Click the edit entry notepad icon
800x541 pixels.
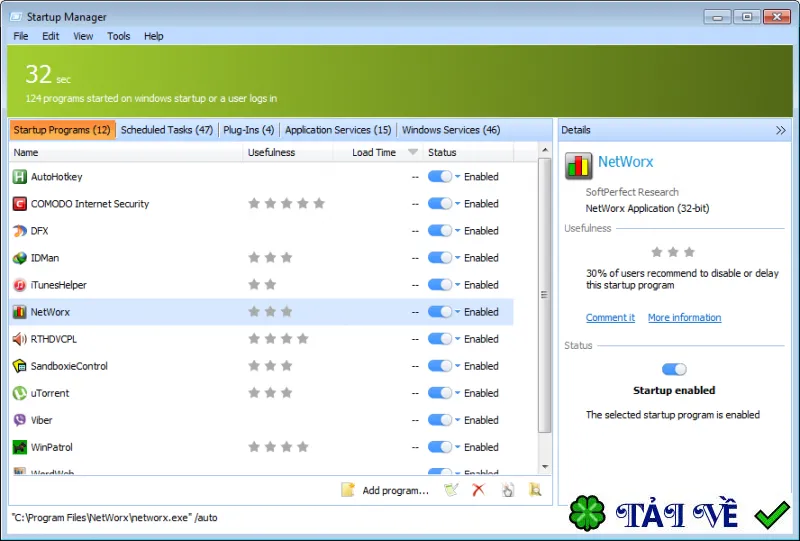point(451,490)
